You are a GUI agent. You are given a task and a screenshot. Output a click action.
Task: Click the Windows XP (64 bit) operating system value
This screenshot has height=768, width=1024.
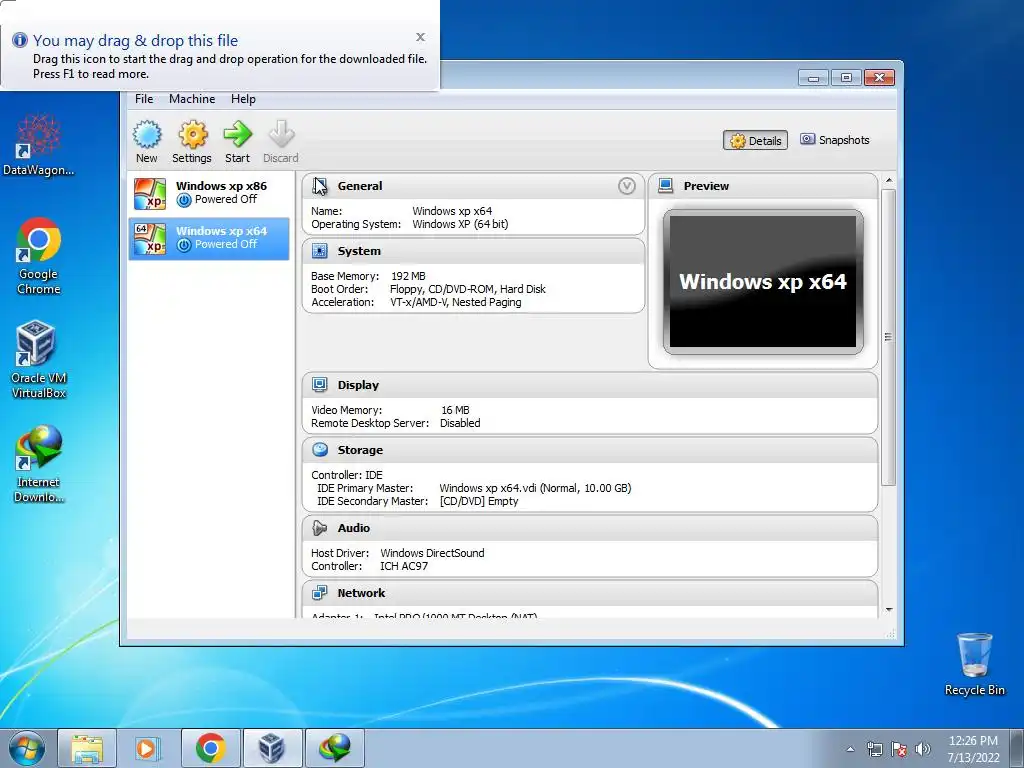click(460, 224)
